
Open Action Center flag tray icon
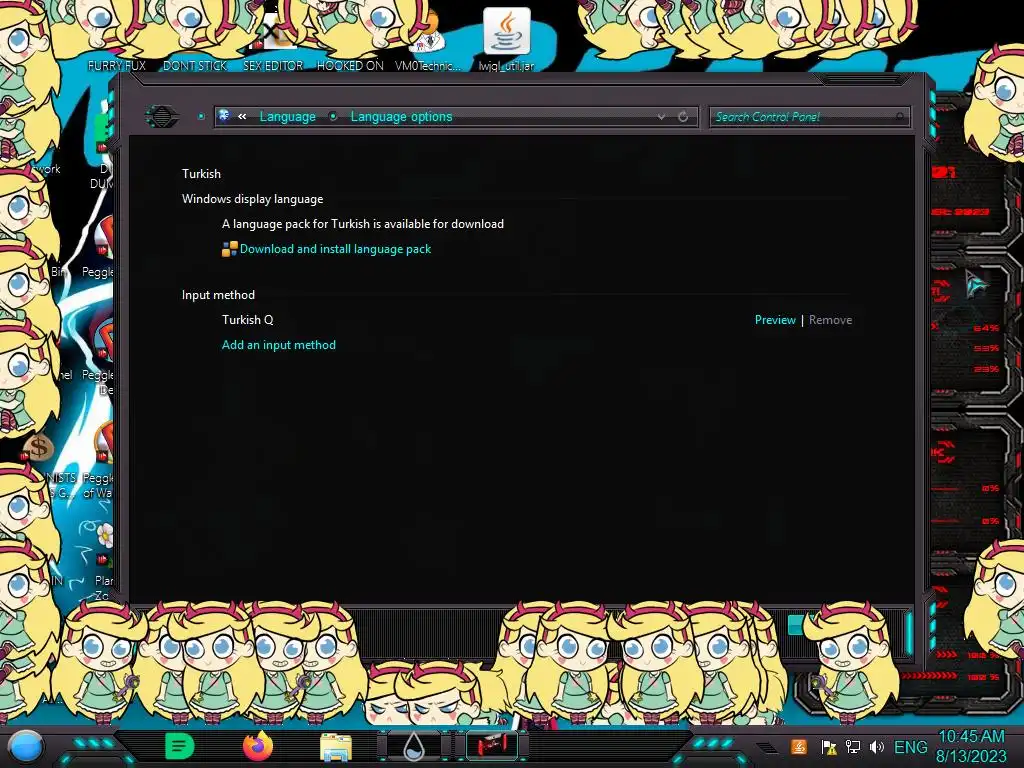[829, 747]
